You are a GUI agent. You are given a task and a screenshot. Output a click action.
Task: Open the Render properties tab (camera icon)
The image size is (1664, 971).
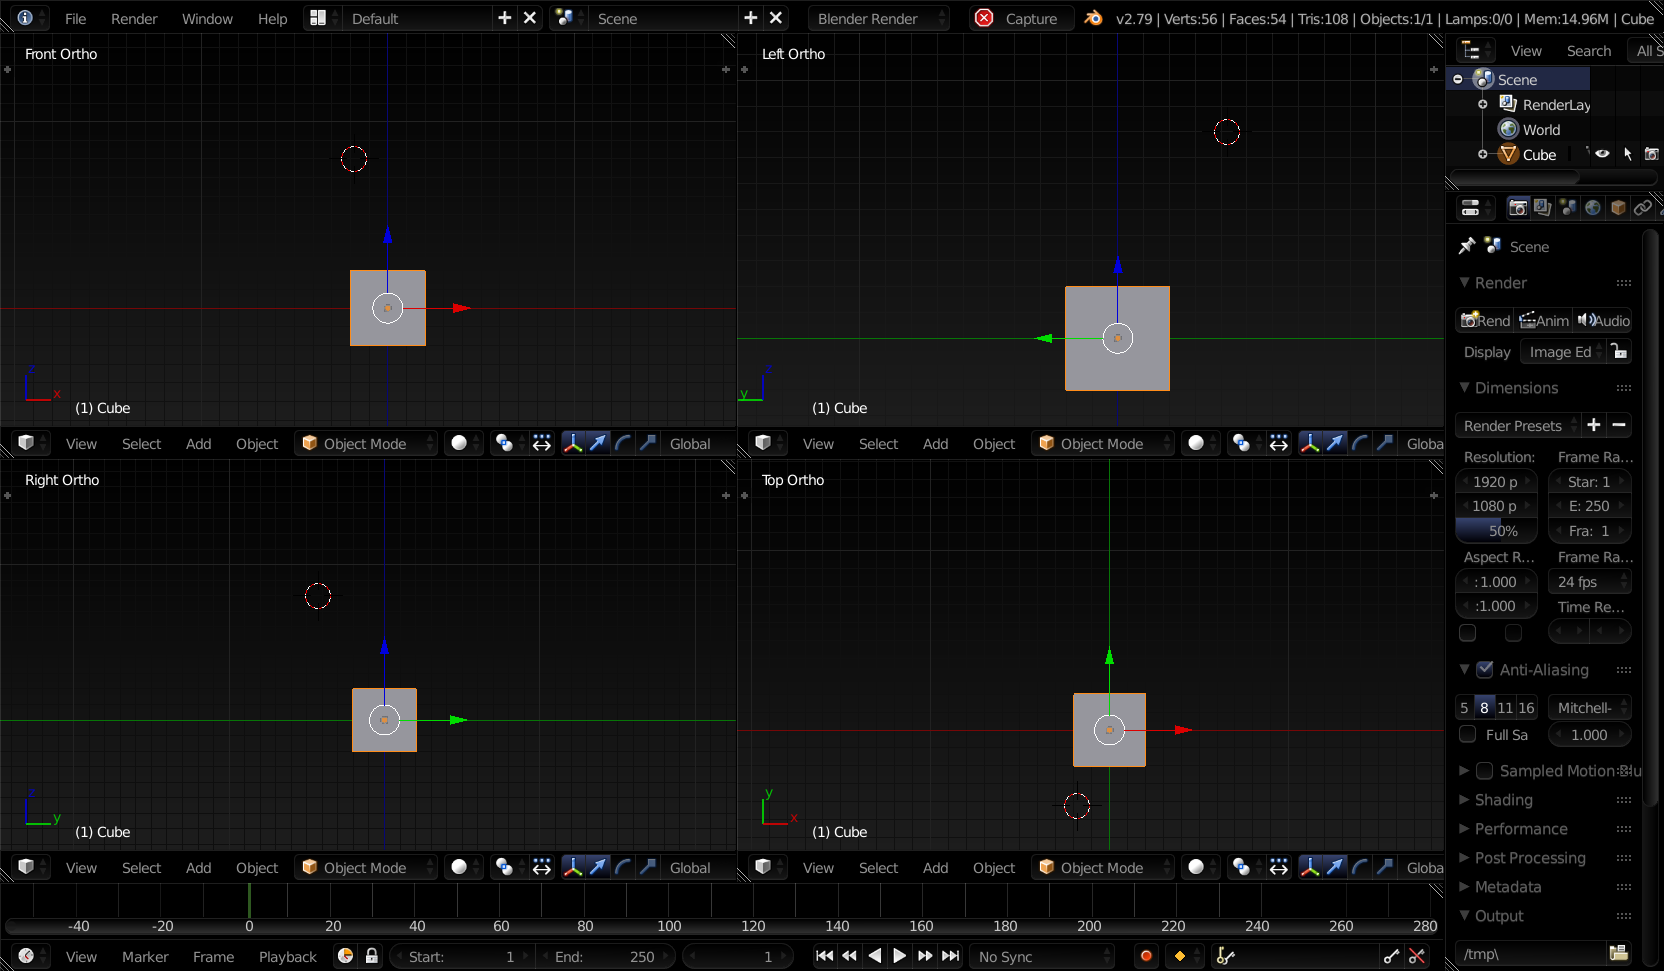(1518, 207)
